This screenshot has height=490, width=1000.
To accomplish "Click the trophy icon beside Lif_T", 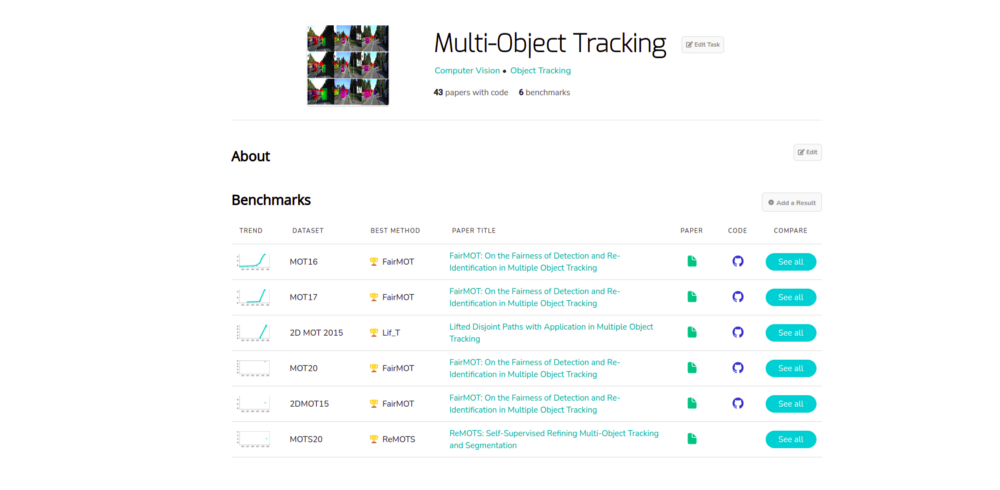I will [x=374, y=332].
